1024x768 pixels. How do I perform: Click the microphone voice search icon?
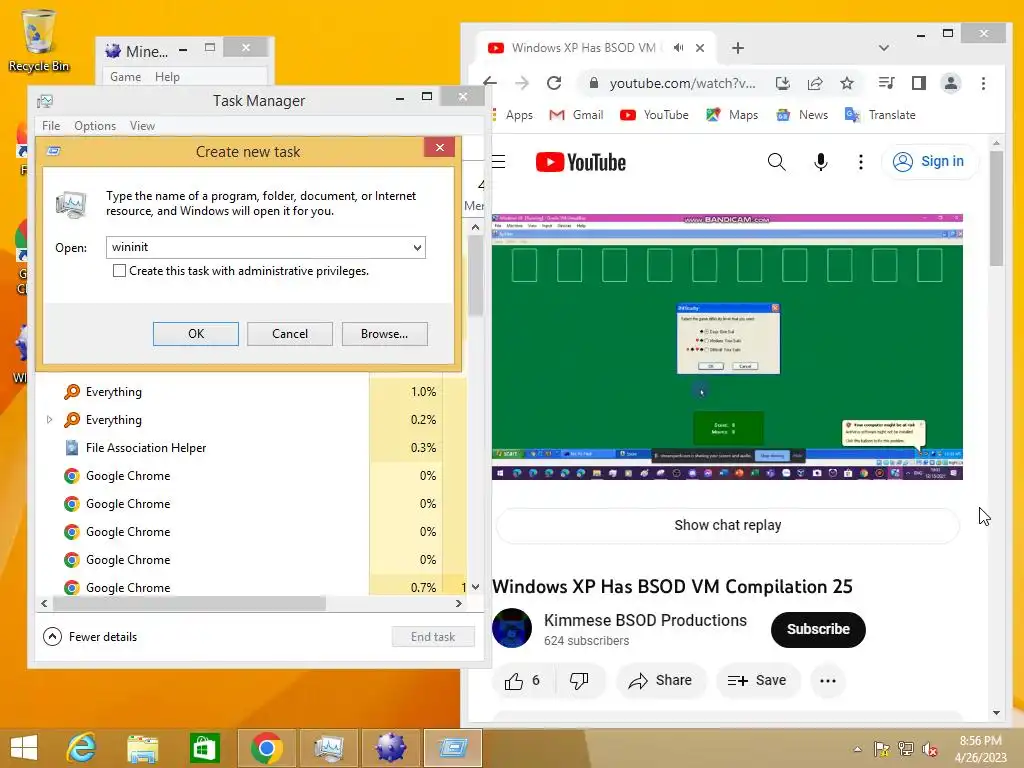pyautogui.click(x=821, y=162)
